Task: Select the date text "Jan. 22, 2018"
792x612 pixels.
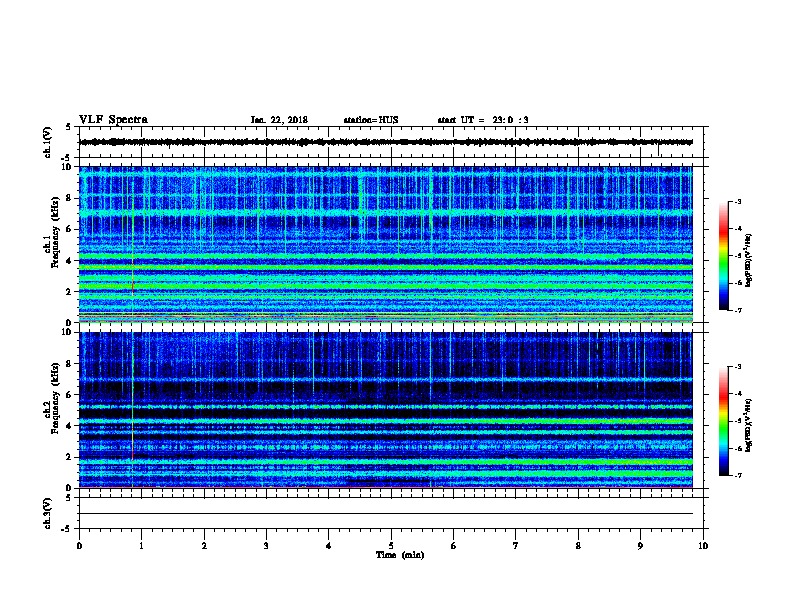Action: point(279,120)
